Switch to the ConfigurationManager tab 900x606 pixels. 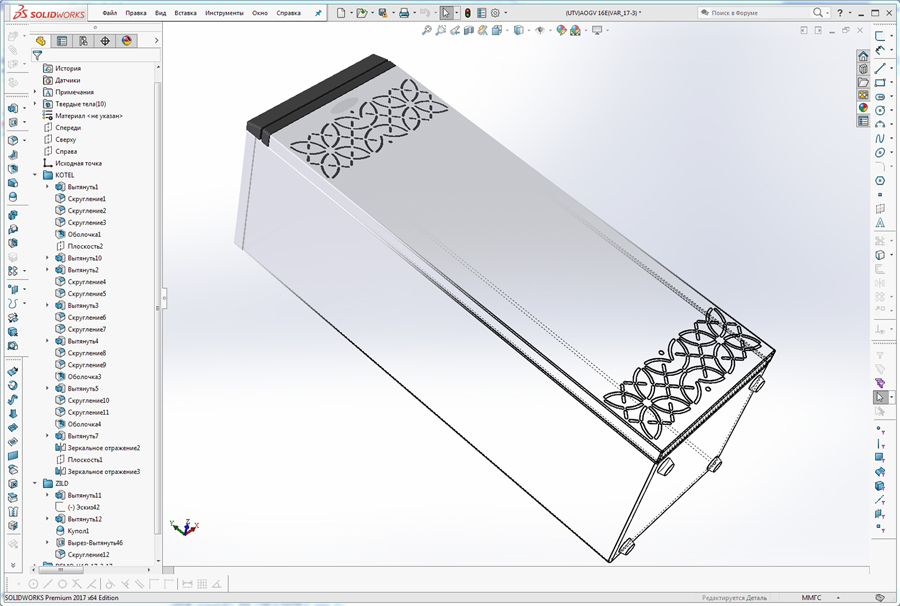pos(84,41)
